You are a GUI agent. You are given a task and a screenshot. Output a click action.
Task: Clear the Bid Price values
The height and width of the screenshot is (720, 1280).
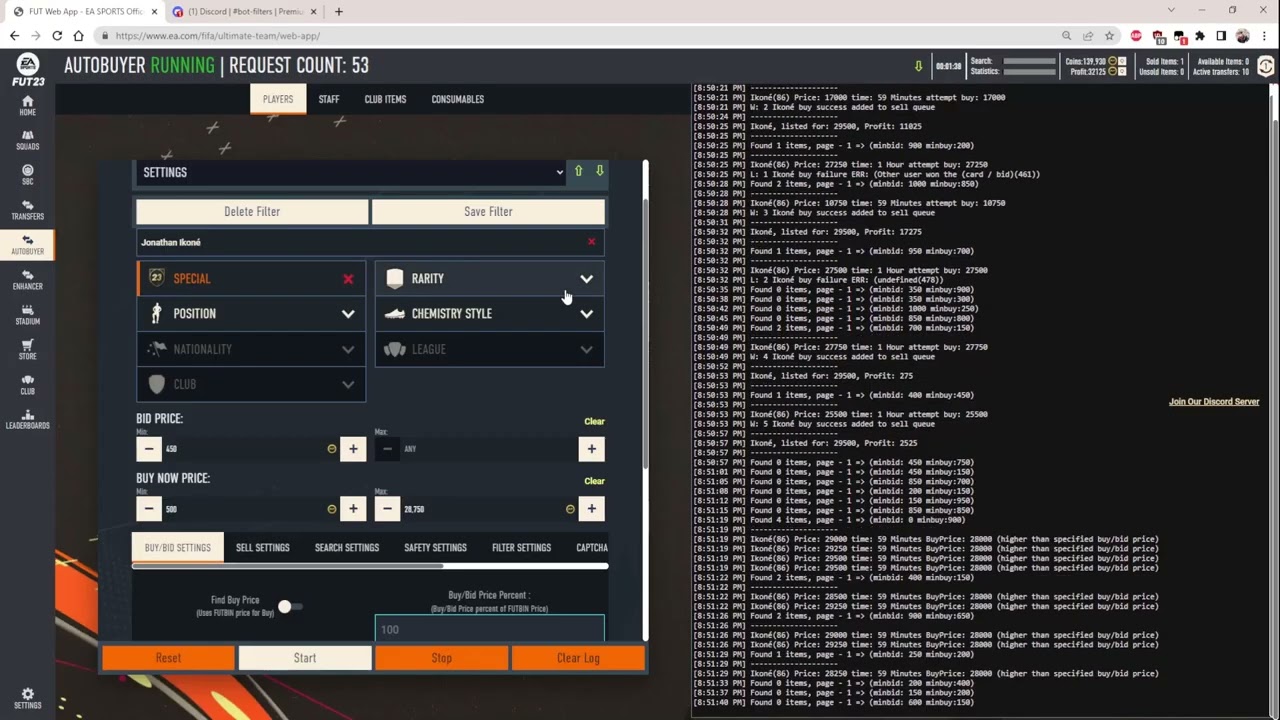pyautogui.click(x=594, y=421)
